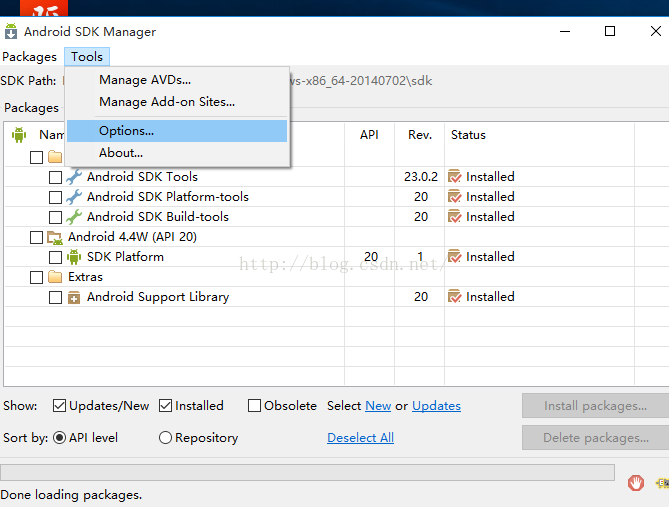
Task: Tick the Android SDK Tools checkbox
Action: (55, 177)
